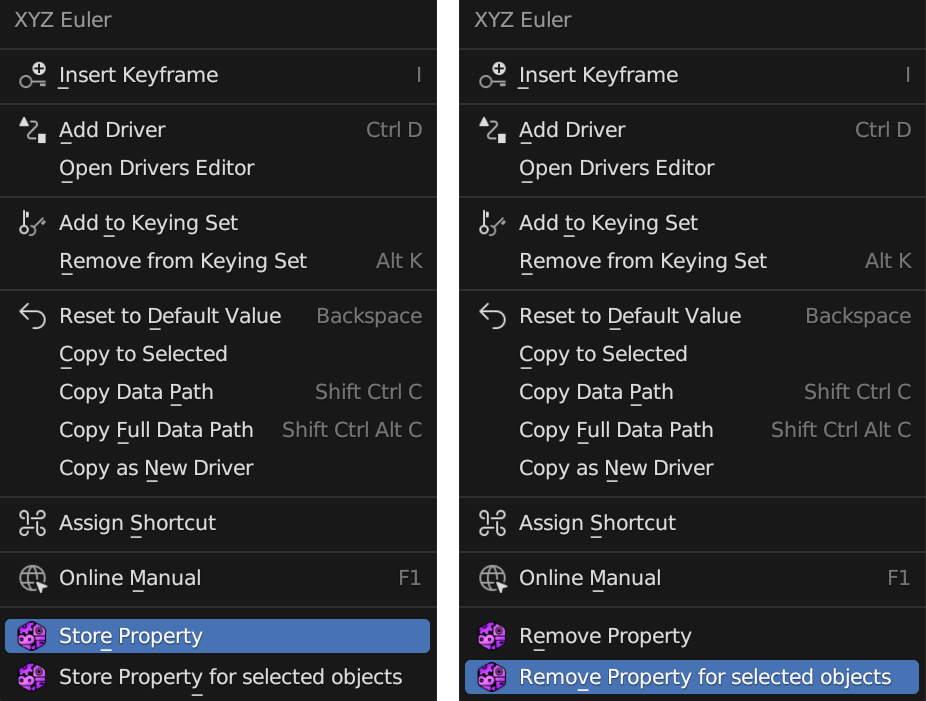Click the XYZ Euler header label
The image size is (926, 701).
[63, 19]
